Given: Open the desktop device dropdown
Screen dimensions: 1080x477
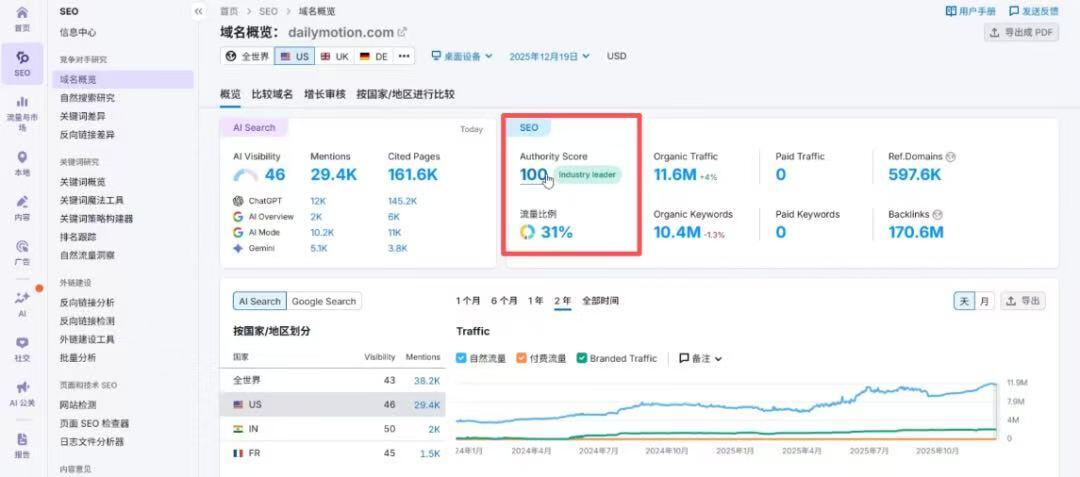Looking at the screenshot, I should click(462, 56).
